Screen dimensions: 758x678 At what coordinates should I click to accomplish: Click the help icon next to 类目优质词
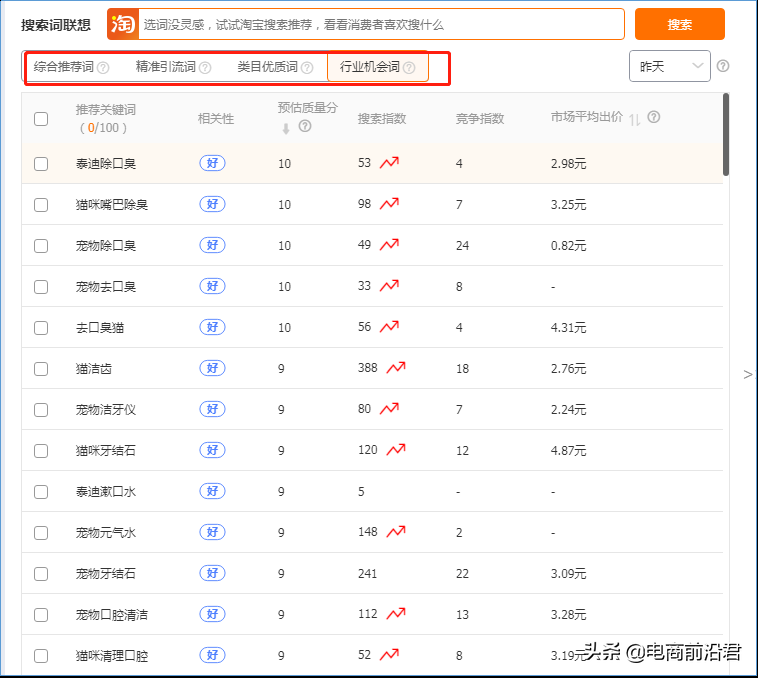coord(307,68)
